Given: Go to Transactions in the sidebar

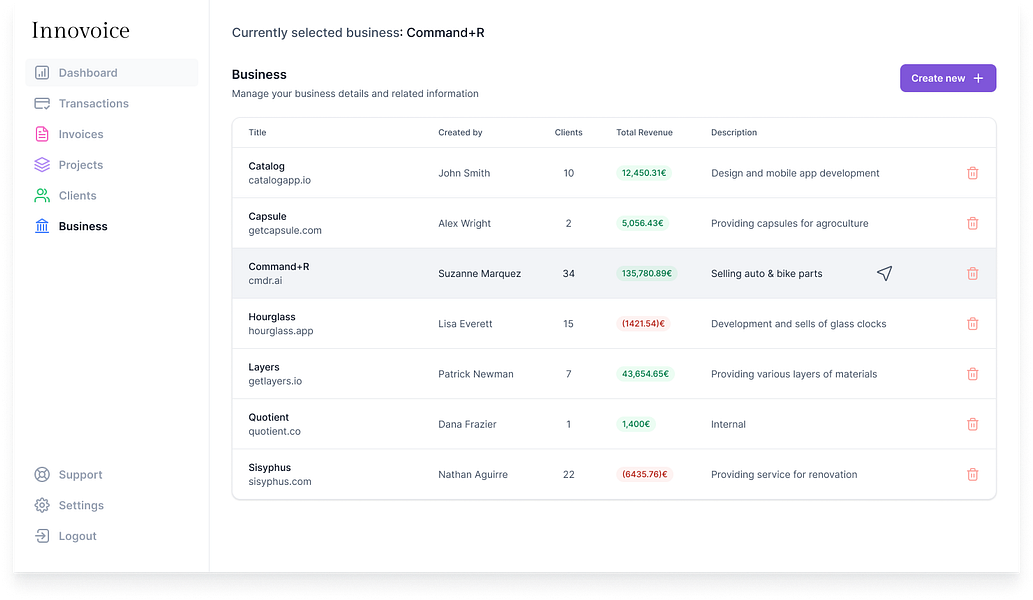Looking at the screenshot, I should 93,104.
